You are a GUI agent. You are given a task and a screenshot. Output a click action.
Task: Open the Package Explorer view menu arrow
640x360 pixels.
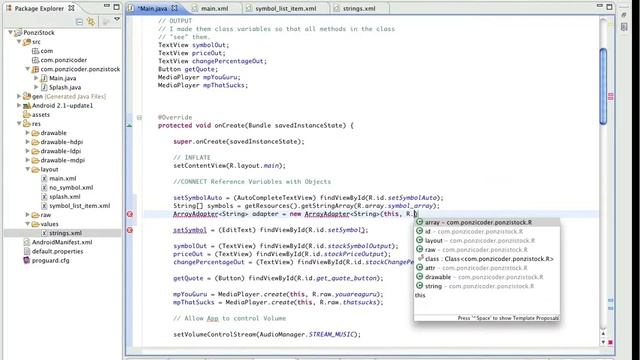[117, 19]
